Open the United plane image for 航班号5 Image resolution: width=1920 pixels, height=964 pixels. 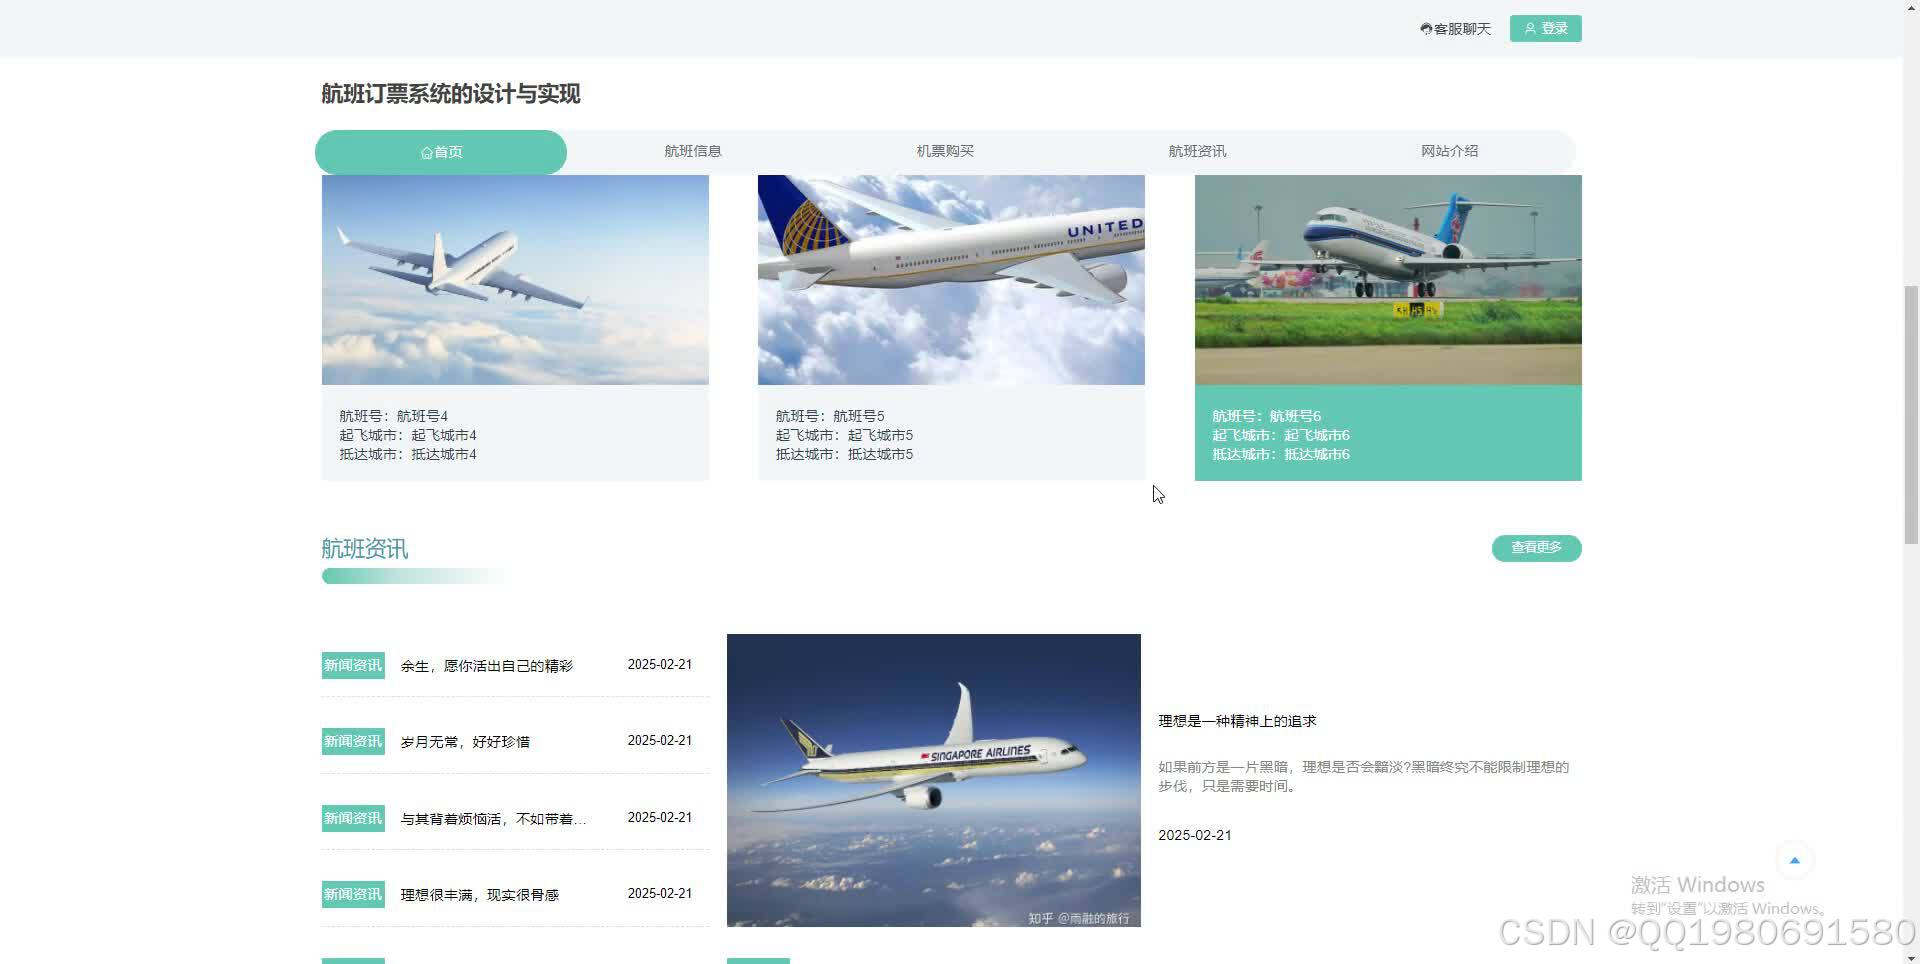pyautogui.click(x=951, y=280)
